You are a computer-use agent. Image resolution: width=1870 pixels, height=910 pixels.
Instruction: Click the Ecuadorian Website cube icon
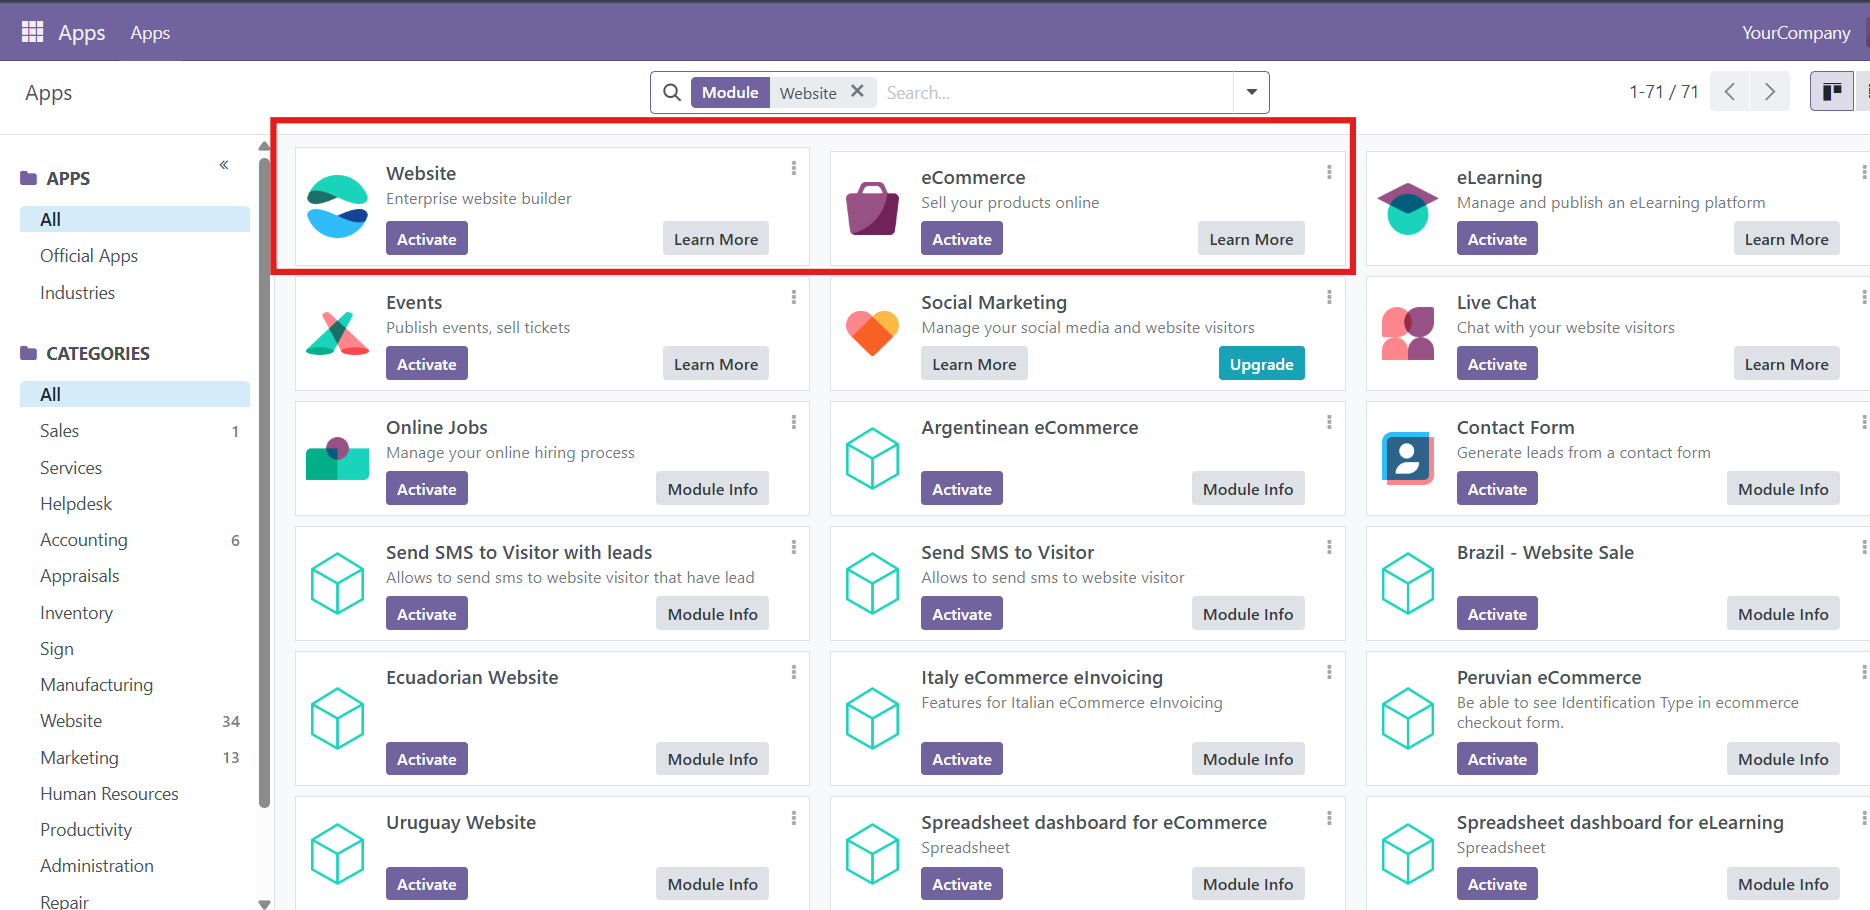point(338,718)
